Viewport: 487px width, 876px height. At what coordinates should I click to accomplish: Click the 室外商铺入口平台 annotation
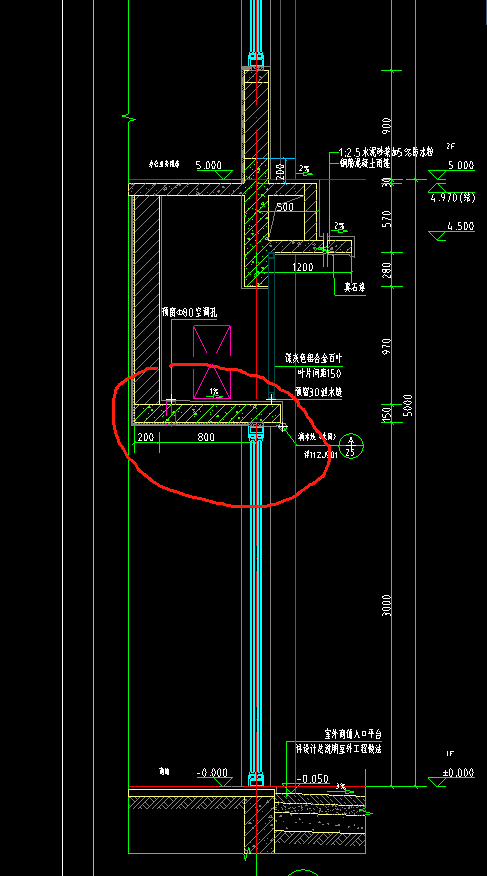352,732
